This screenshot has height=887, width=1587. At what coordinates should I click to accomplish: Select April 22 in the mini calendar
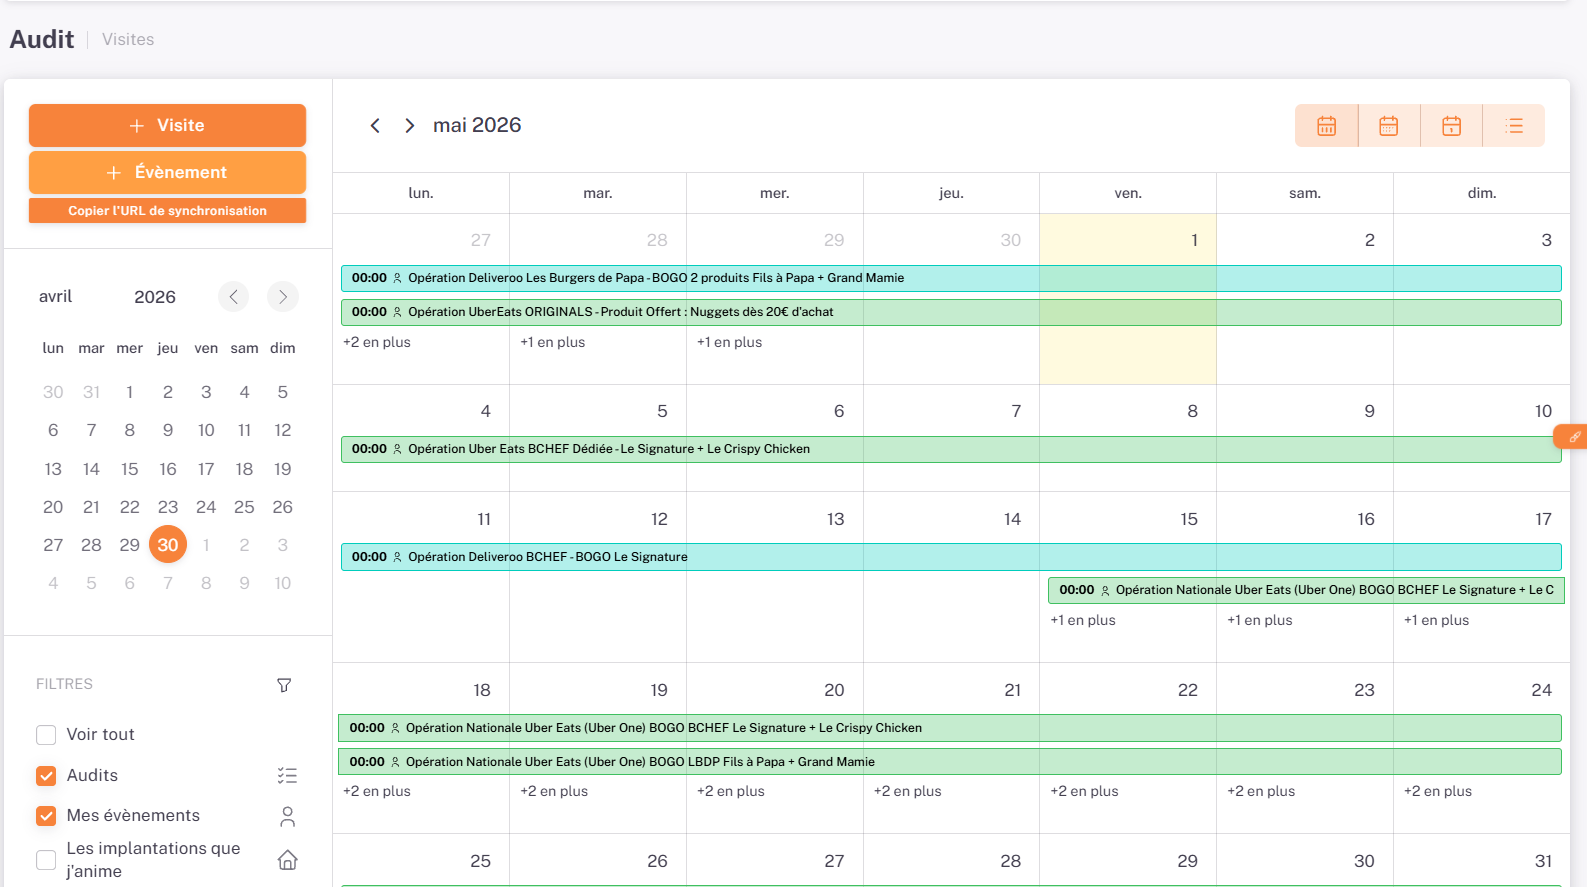click(x=130, y=507)
